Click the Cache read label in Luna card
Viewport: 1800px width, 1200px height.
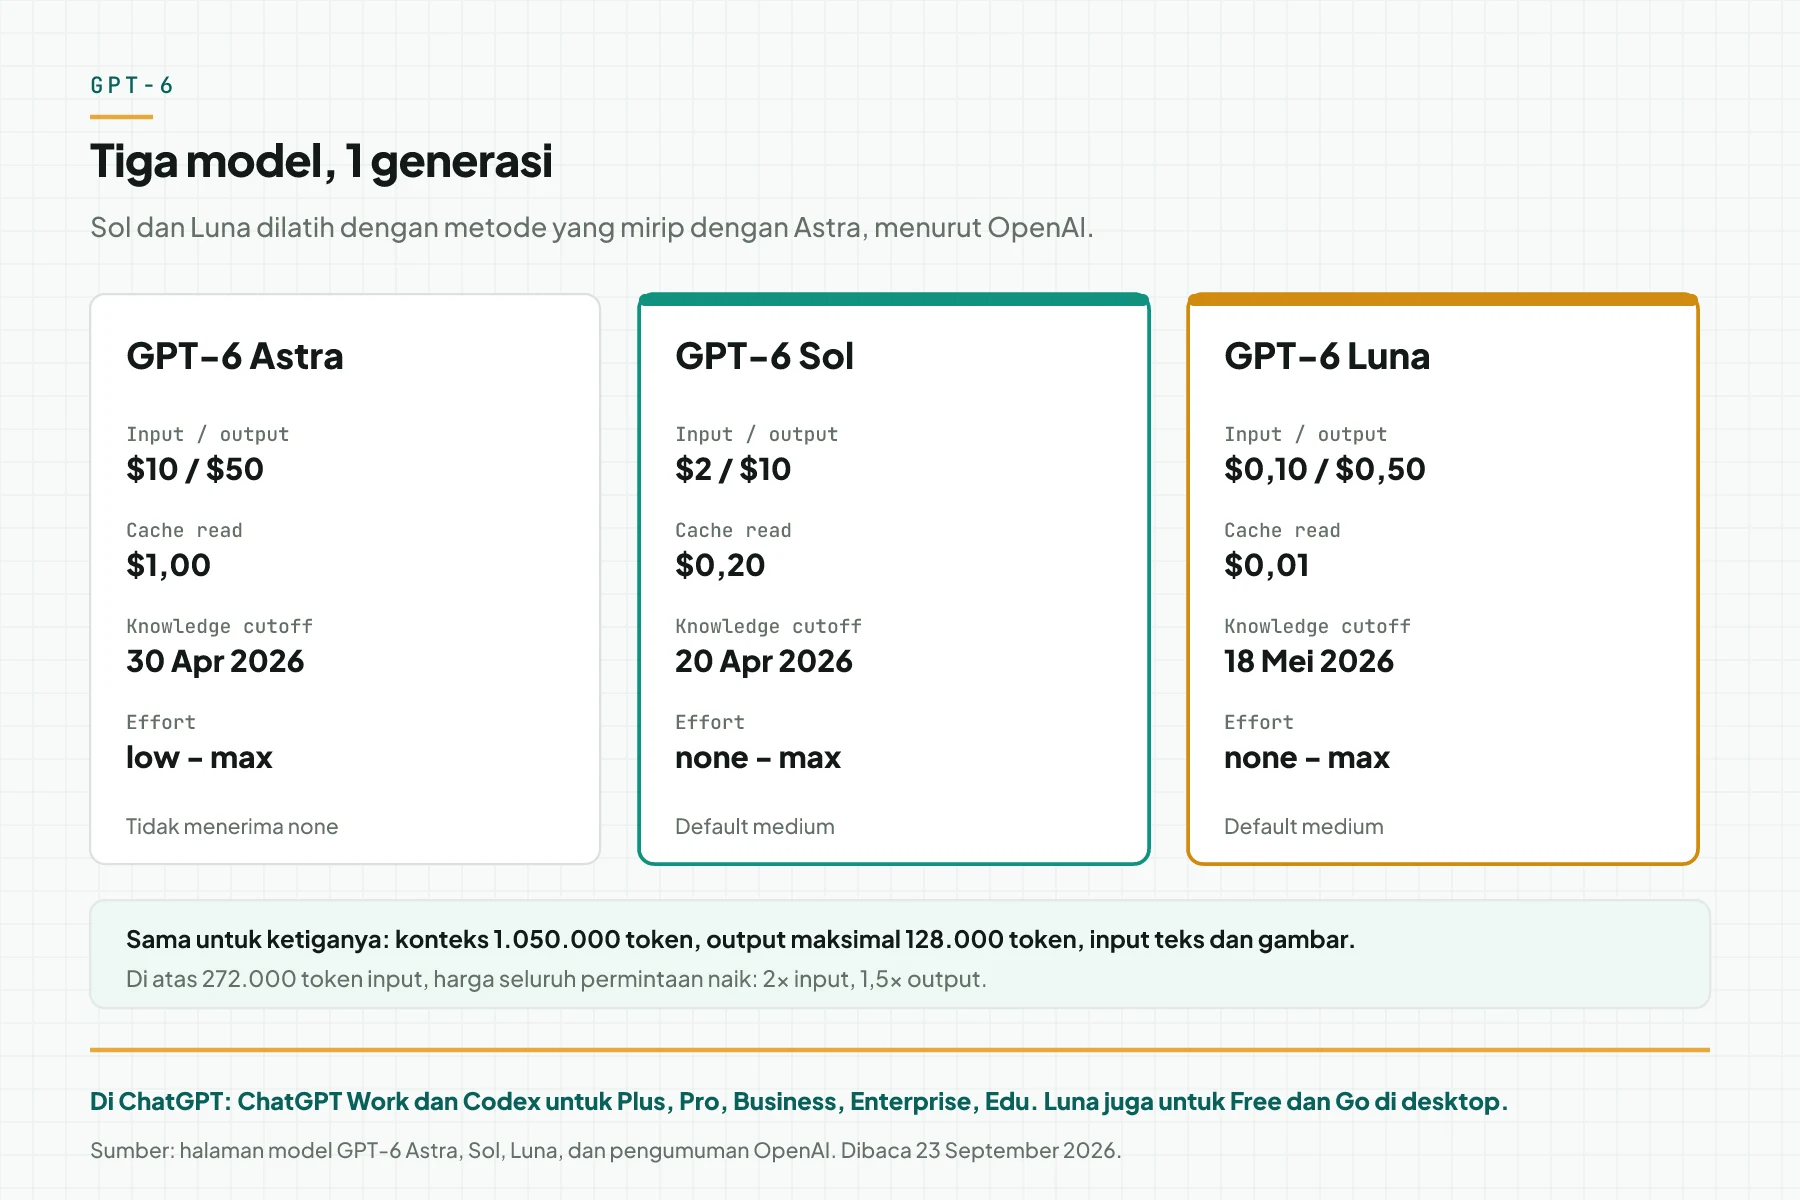coord(1282,530)
